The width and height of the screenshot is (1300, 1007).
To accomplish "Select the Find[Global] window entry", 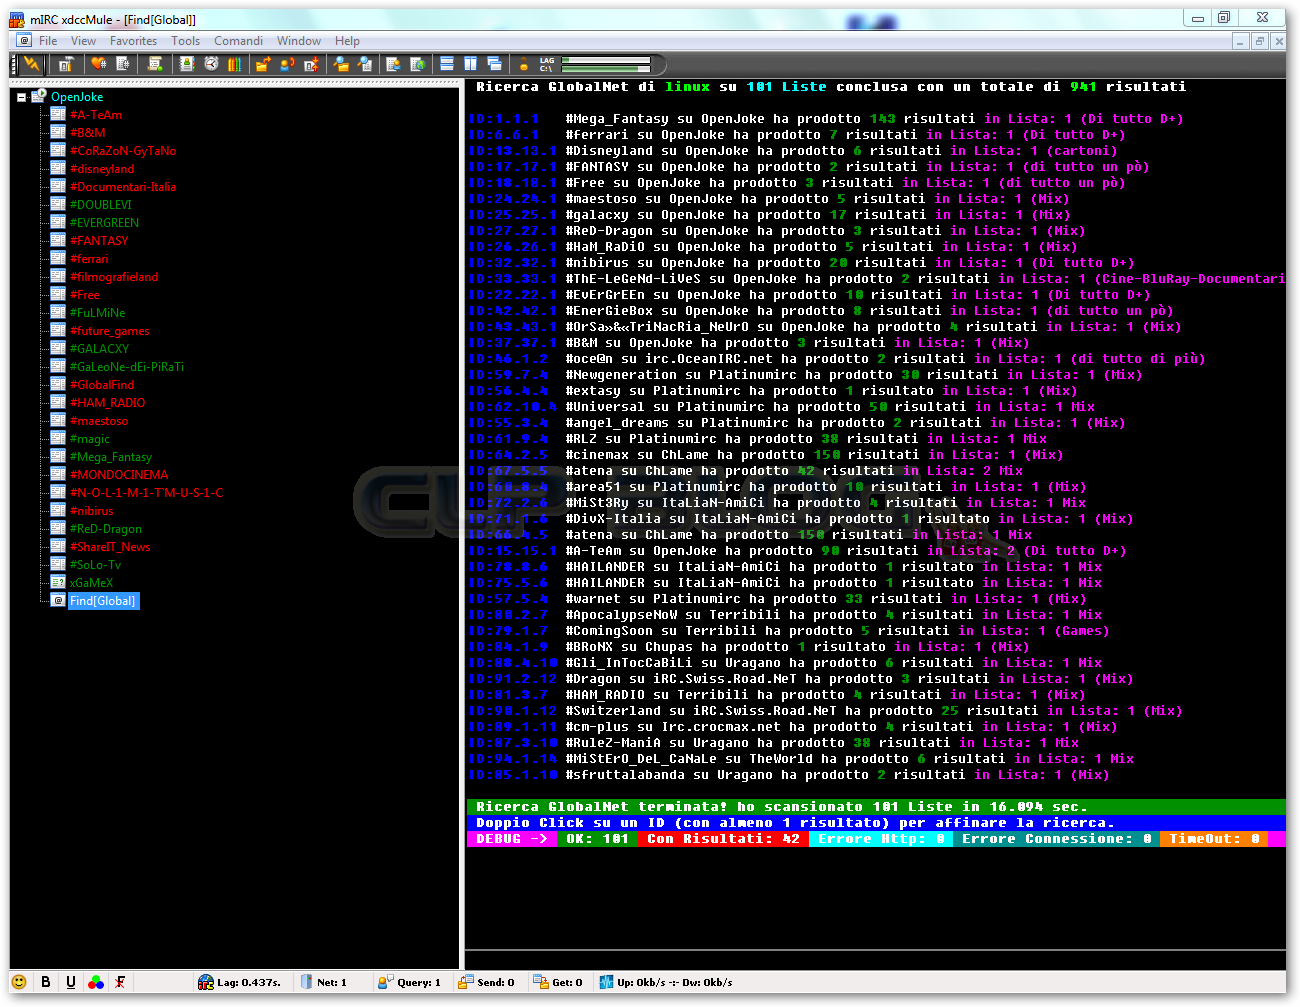I will click(x=103, y=601).
